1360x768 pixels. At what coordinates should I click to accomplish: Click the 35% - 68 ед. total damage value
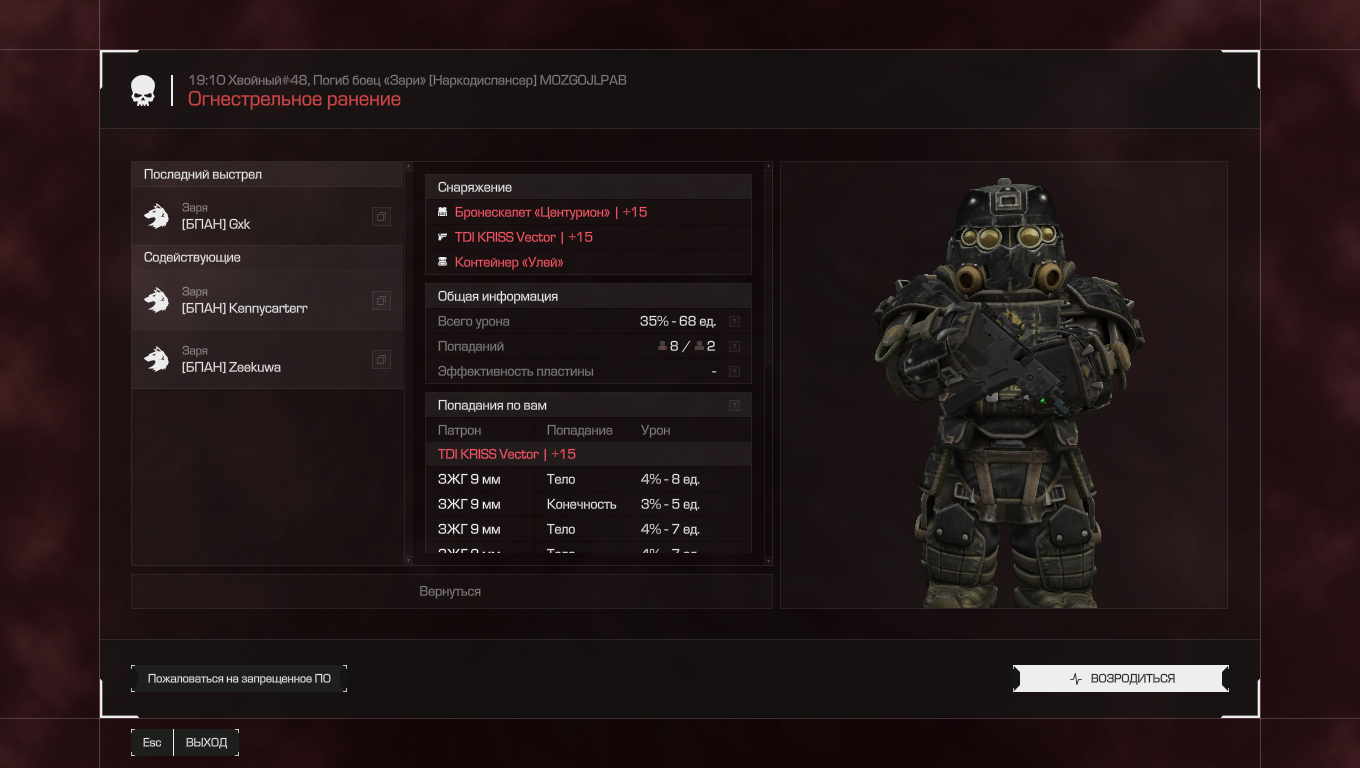678,321
